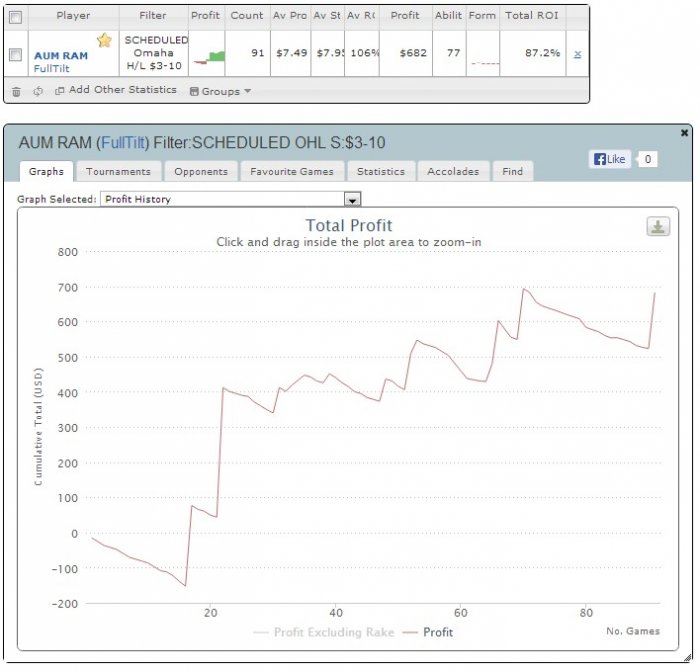Click the ability value 77

[453, 53]
